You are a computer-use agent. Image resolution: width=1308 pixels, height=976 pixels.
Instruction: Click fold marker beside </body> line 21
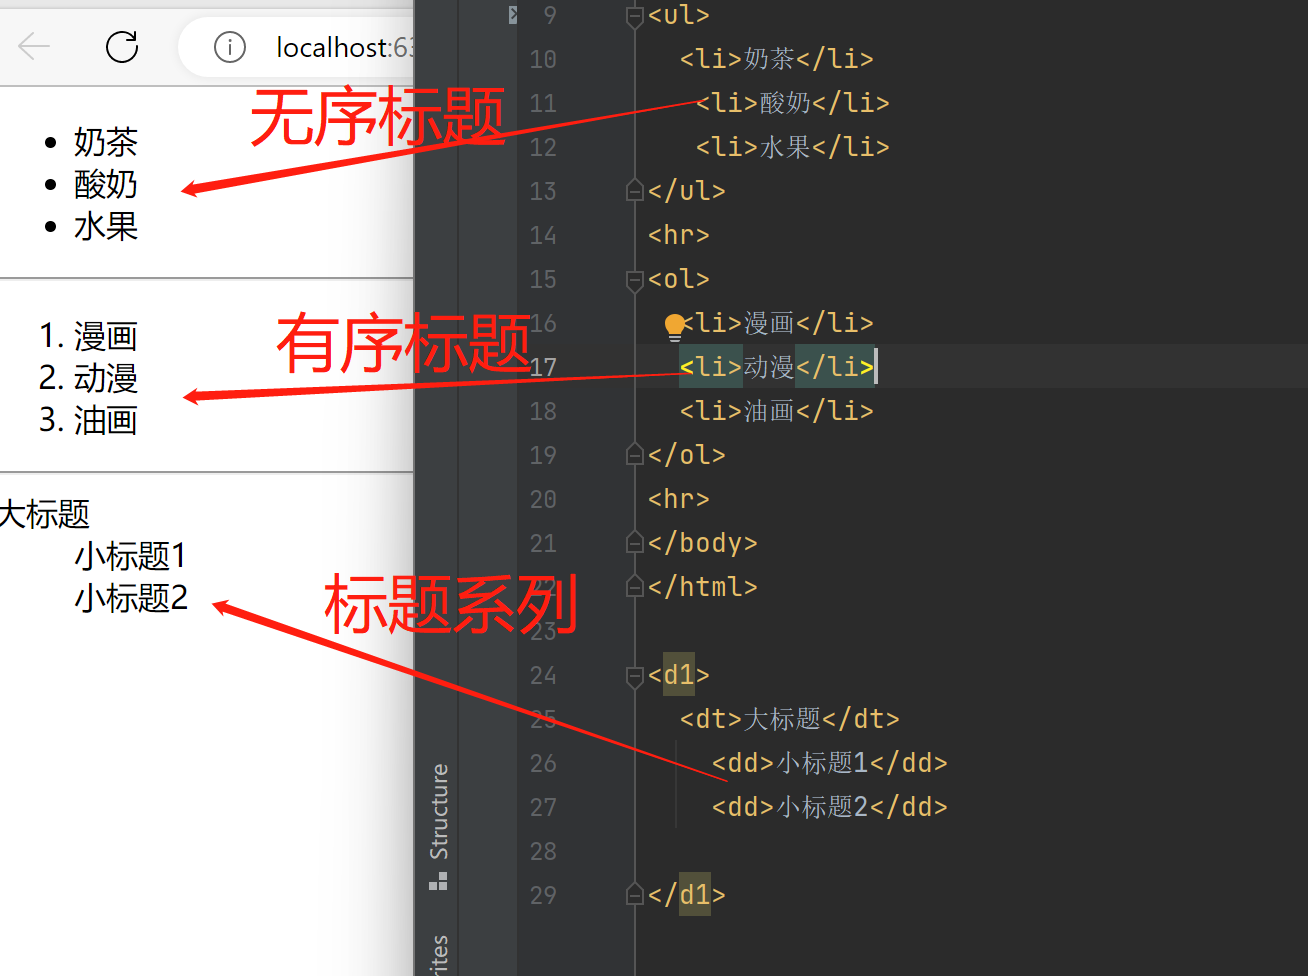(634, 542)
